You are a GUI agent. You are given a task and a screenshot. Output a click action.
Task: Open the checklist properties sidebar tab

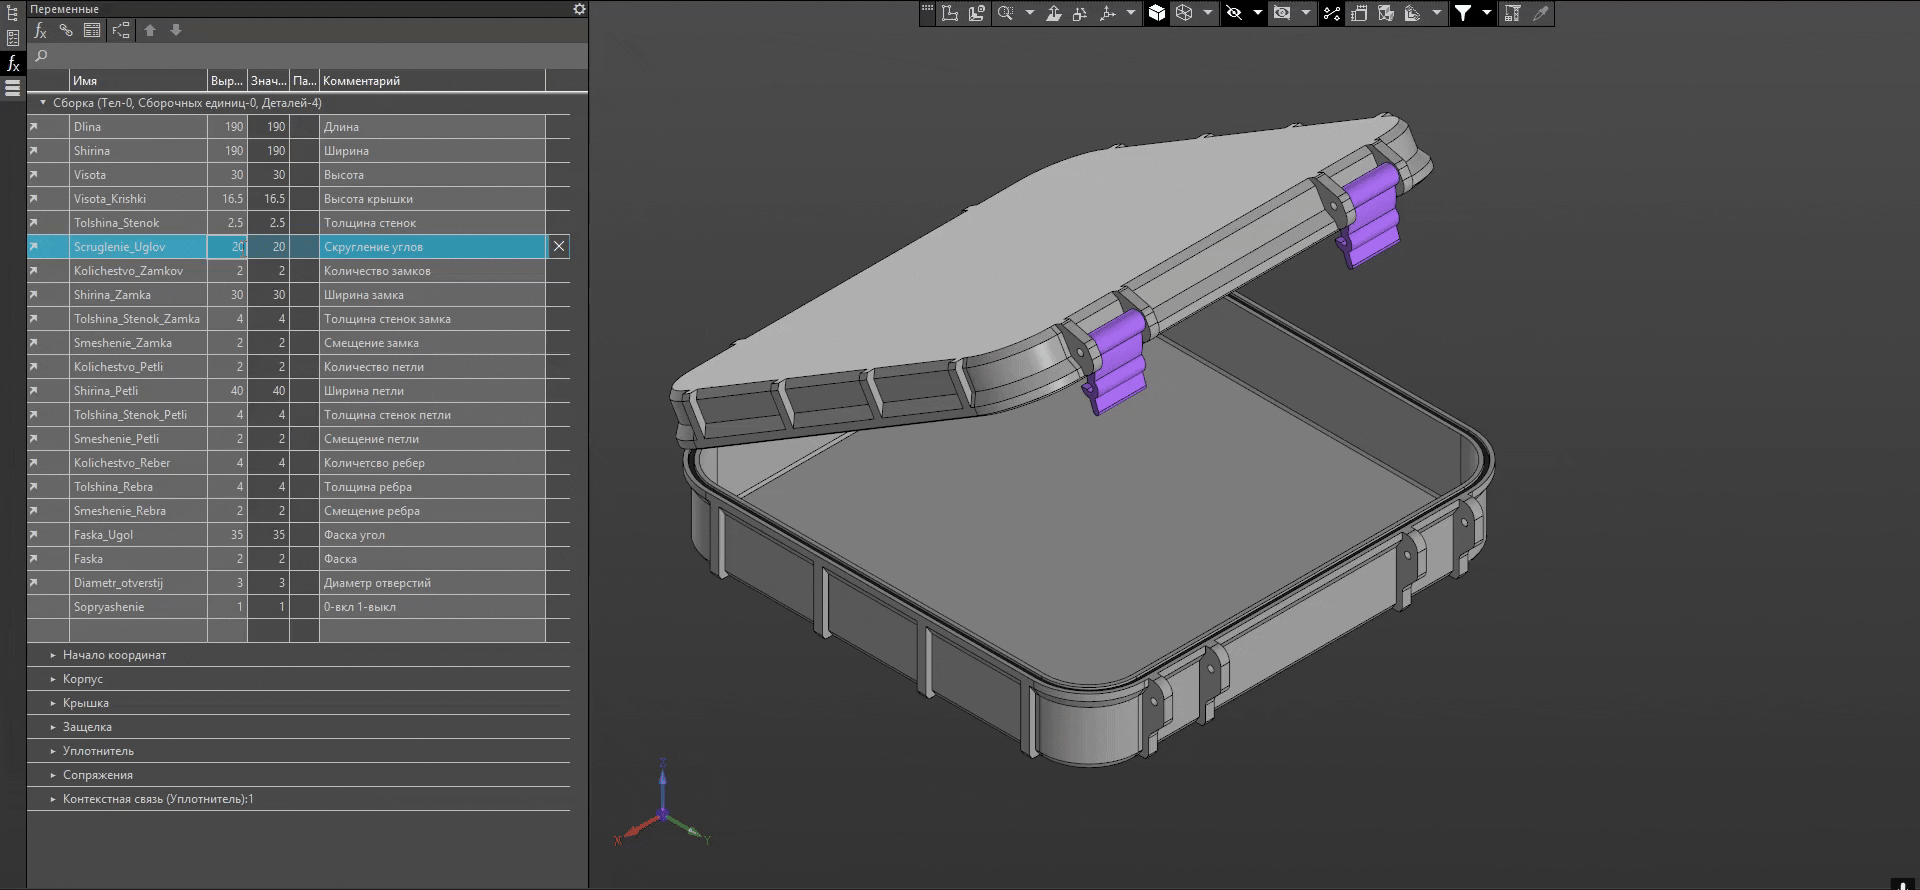point(13,38)
